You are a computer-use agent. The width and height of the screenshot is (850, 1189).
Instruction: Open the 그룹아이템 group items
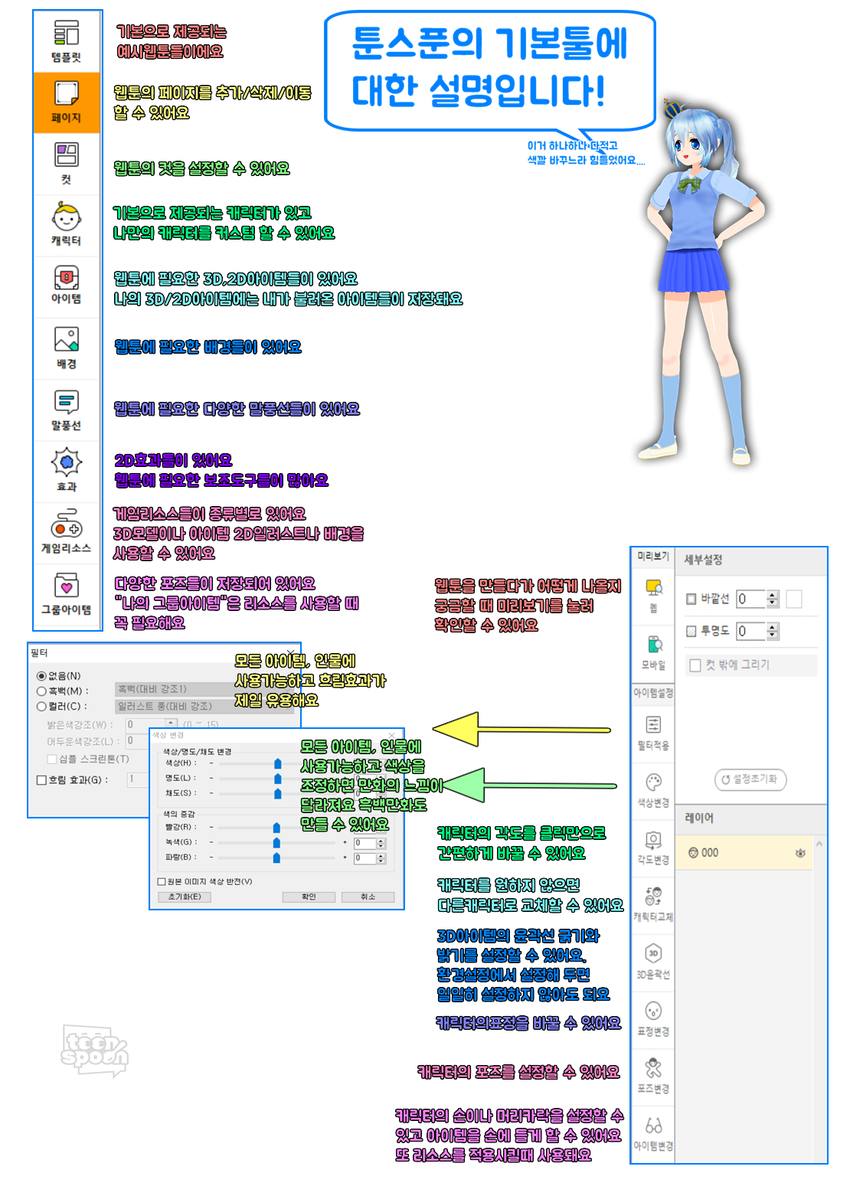[x=67, y=594]
